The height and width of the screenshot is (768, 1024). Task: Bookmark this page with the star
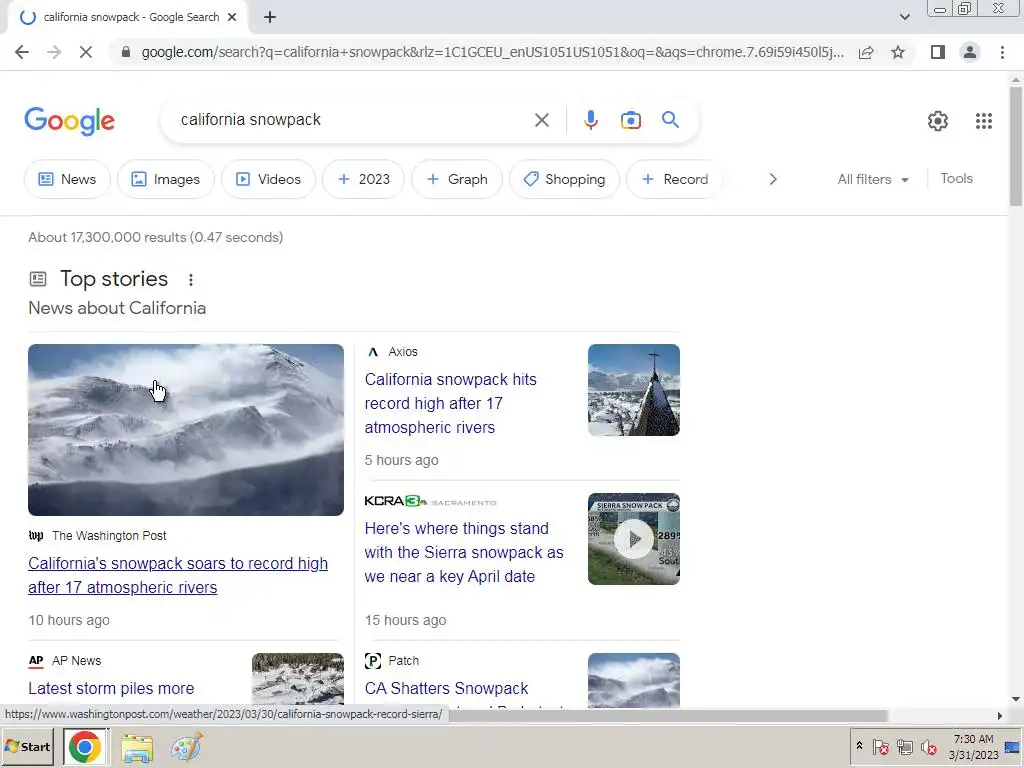(898, 52)
